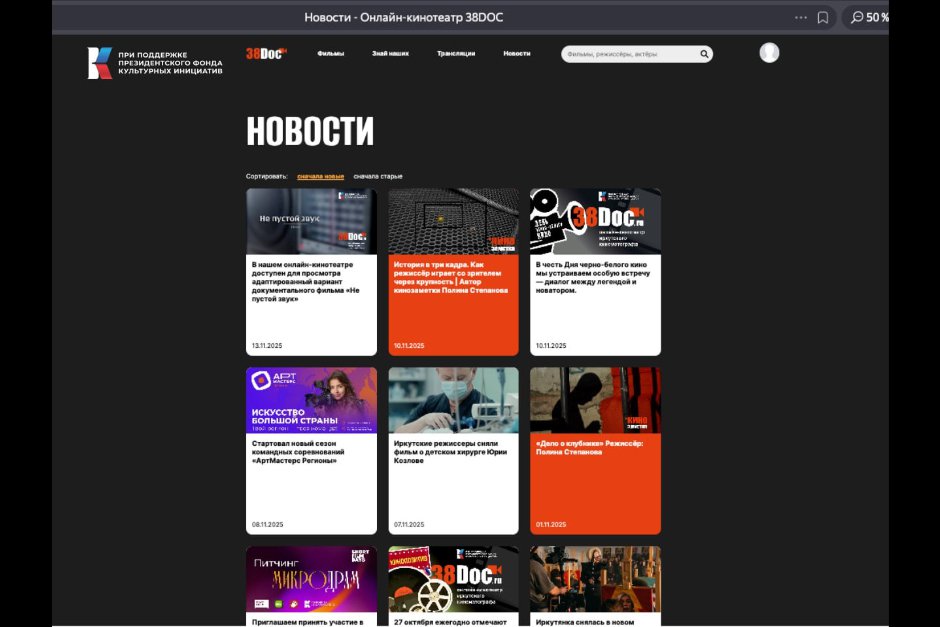
Task: Click the search magnifier icon
Action: click(x=704, y=54)
